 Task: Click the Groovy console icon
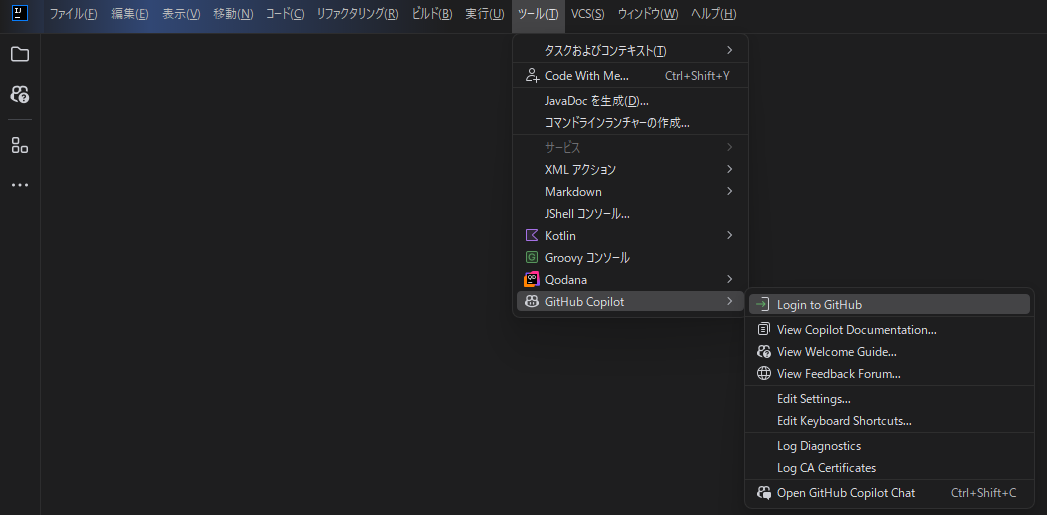[532, 258]
